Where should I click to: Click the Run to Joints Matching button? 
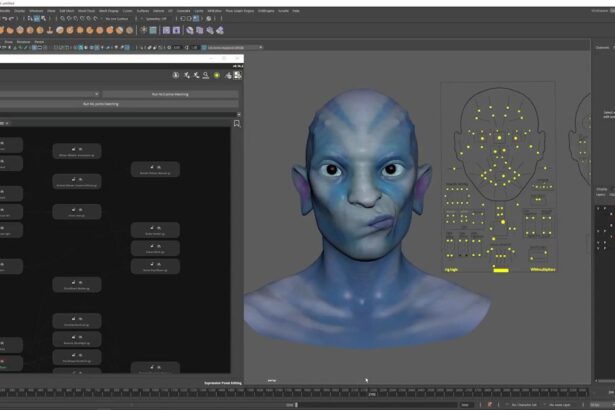click(101, 104)
